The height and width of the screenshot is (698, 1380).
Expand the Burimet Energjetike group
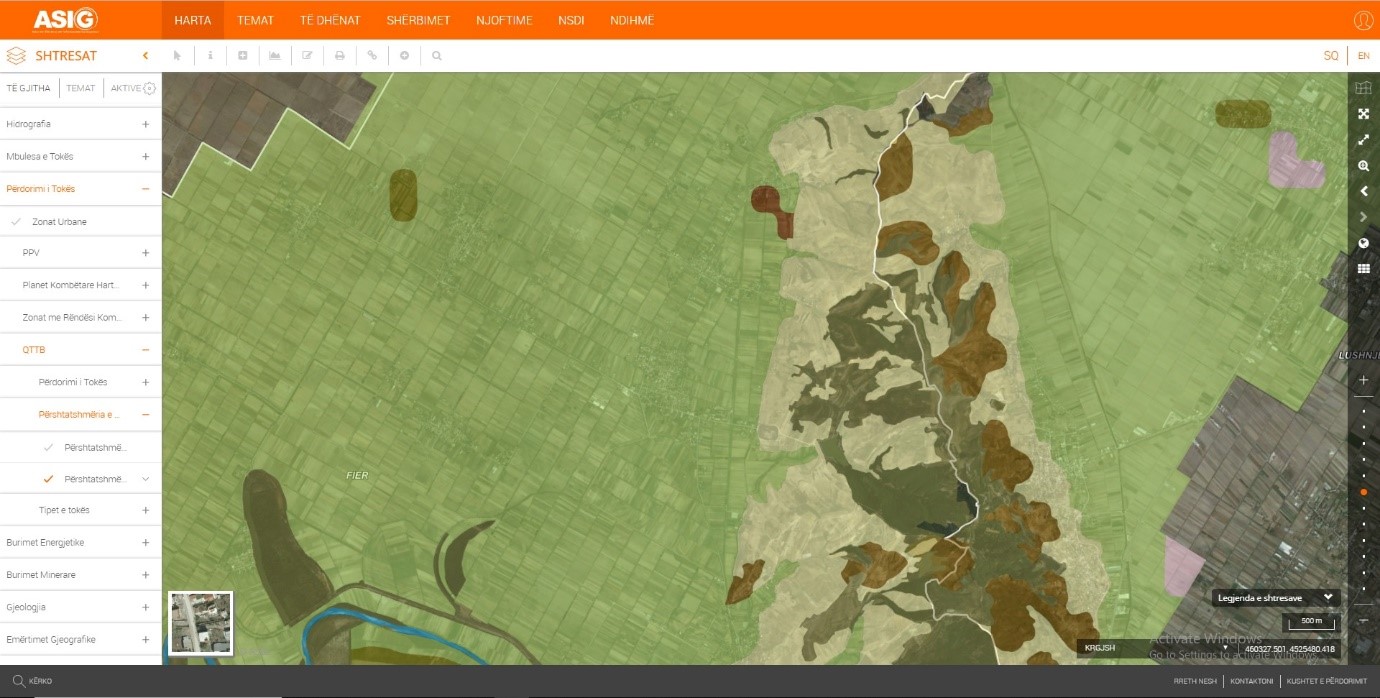click(x=145, y=542)
